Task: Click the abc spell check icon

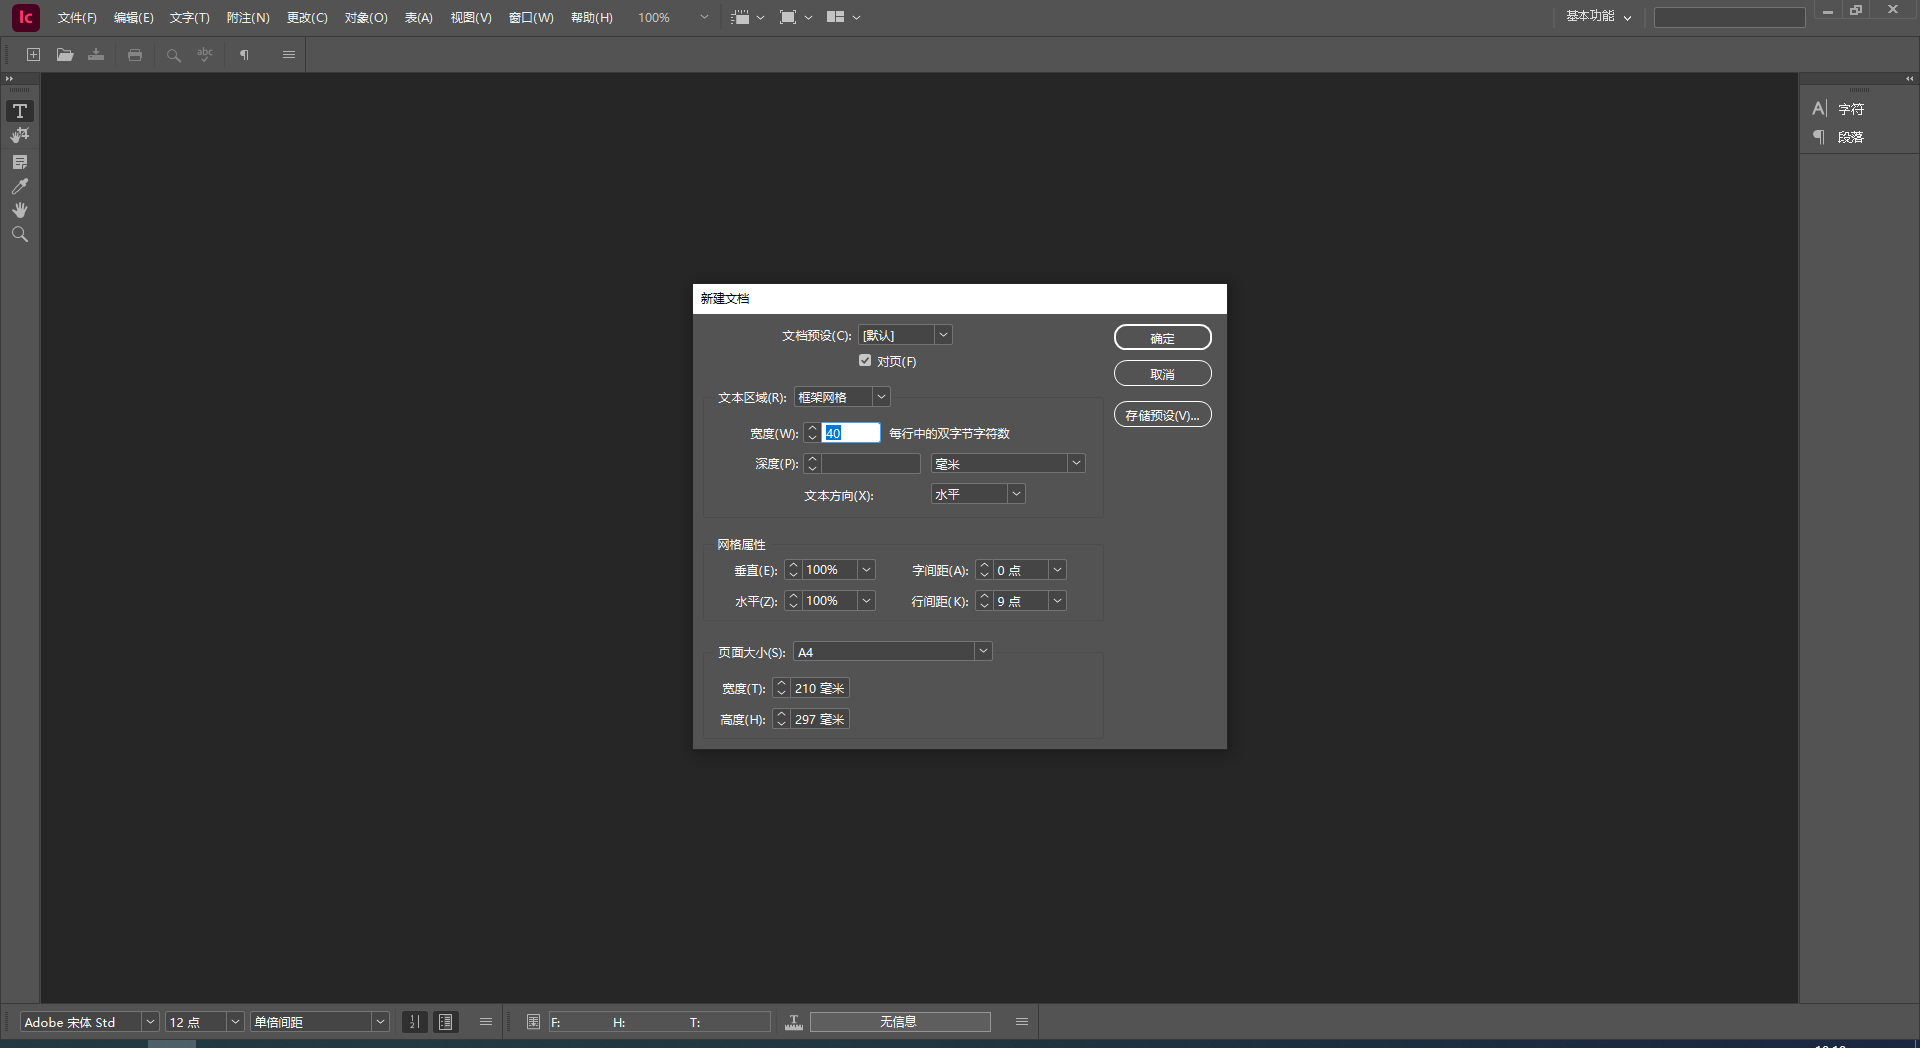Action: click(205, 55)
